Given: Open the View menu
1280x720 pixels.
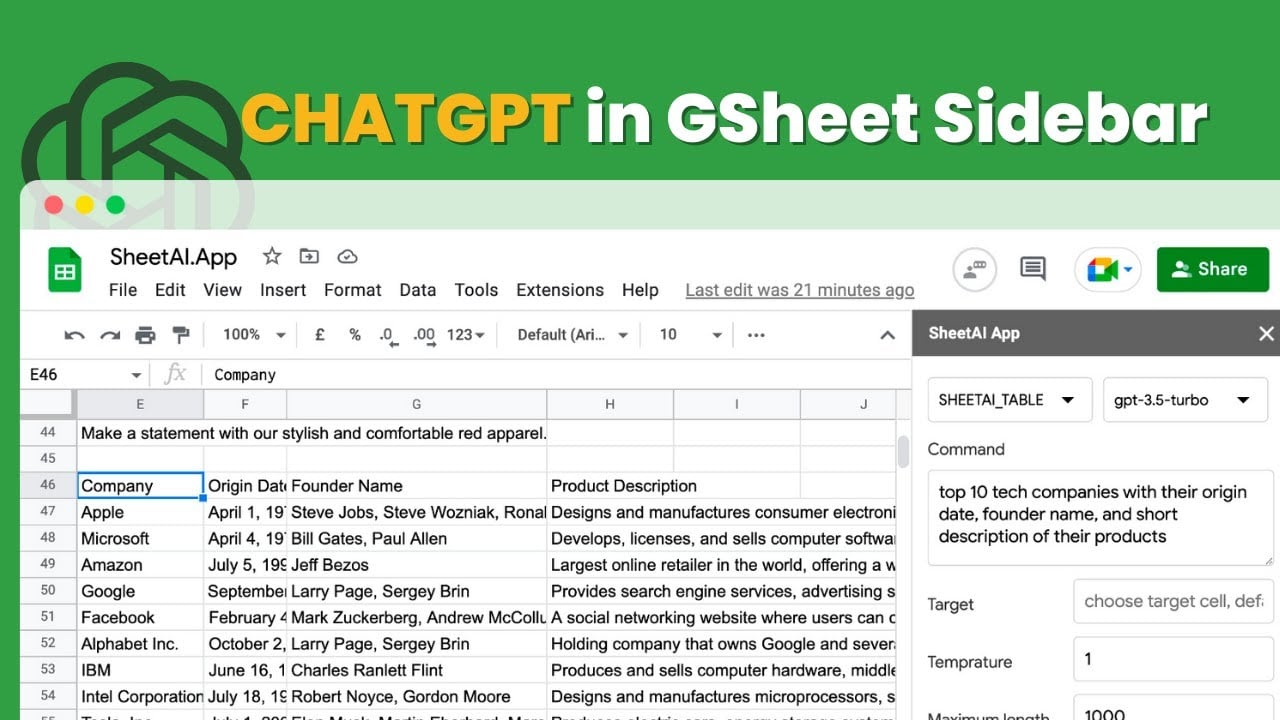Looking at the screenshot, I should pyautogui.click(x=223, y=290).
